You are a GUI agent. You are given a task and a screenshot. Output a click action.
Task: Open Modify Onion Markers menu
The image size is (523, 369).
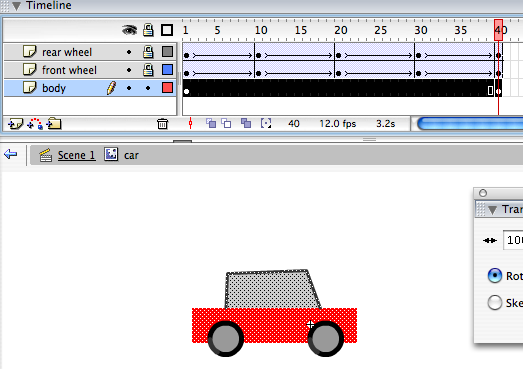pyautogui.click(x=266, y=123)
